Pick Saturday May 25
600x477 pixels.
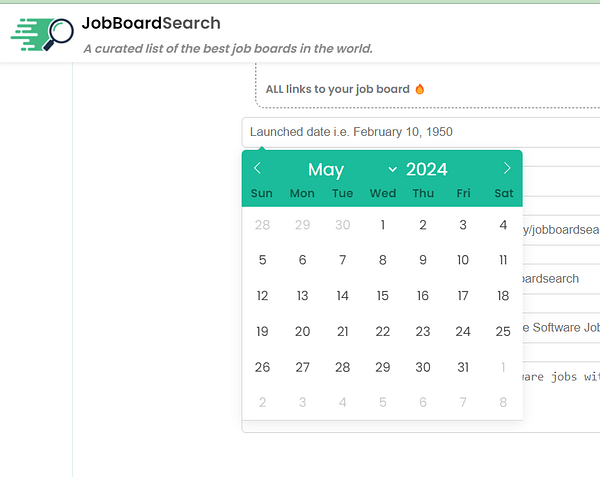coord(503,331)
